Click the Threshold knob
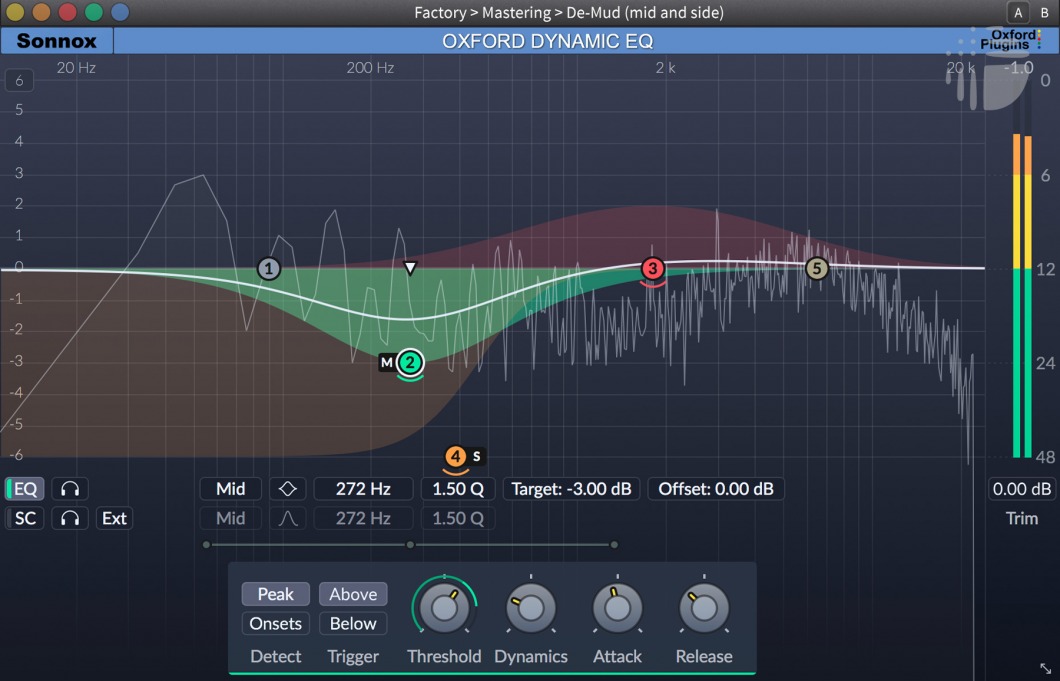 point(444,608)
